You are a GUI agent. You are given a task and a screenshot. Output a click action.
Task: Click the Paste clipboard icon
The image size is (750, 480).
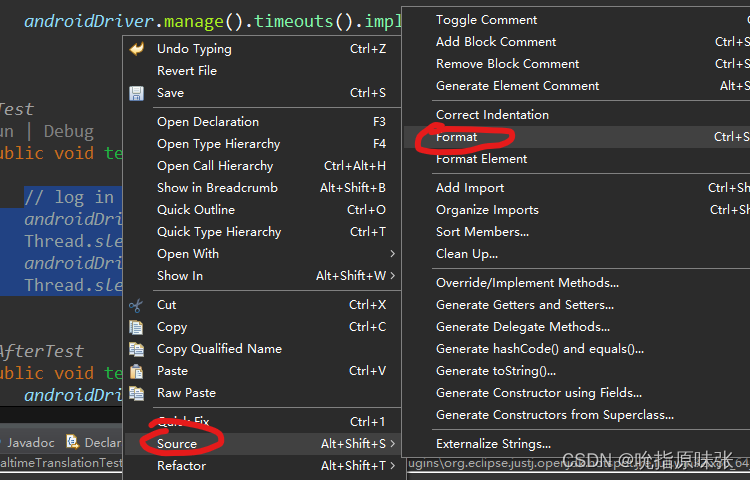(137, 371)
